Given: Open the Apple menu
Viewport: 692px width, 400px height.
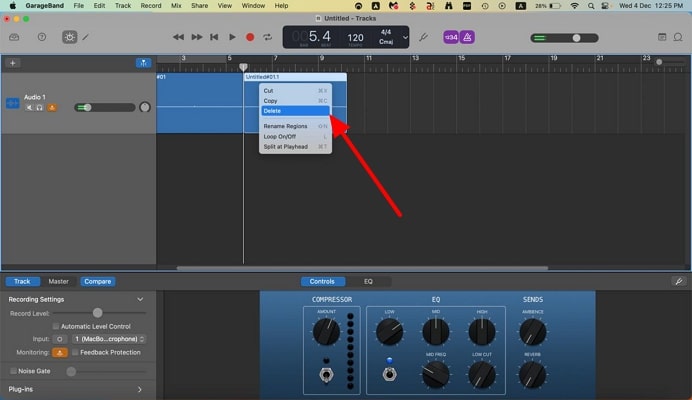Looking at the screenshot, I should pos(13,6).
